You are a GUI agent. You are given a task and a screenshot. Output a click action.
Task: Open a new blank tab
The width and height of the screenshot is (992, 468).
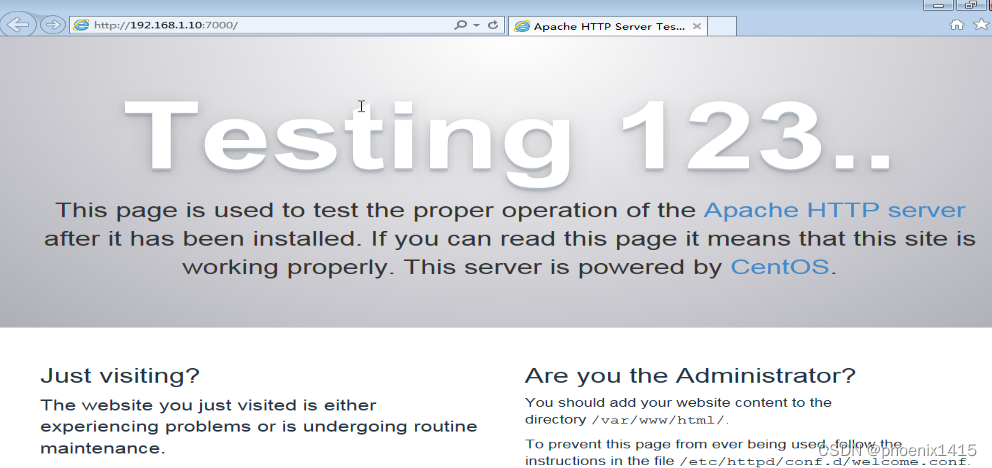(722, 26)
